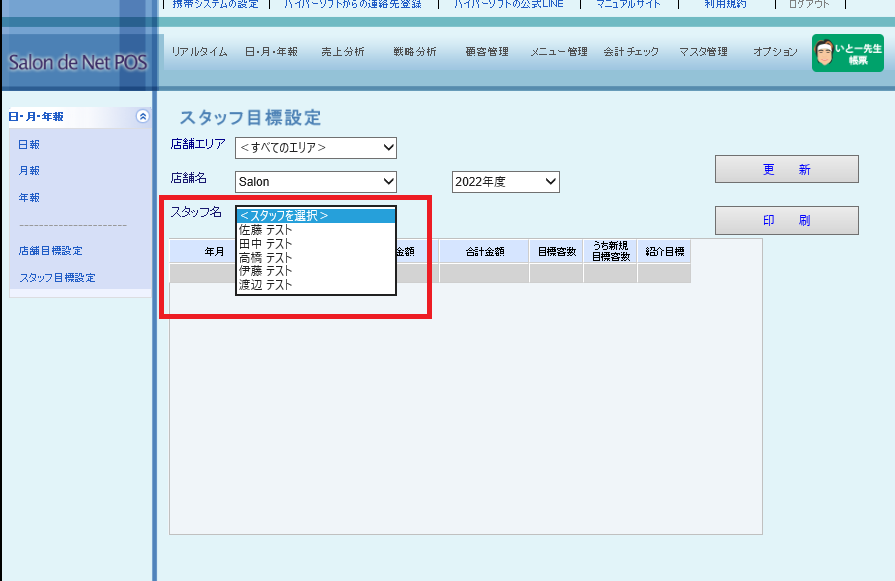Open the 2022年度 year dropdown
This screenshot has height=581, width=895.
point(505,182)
